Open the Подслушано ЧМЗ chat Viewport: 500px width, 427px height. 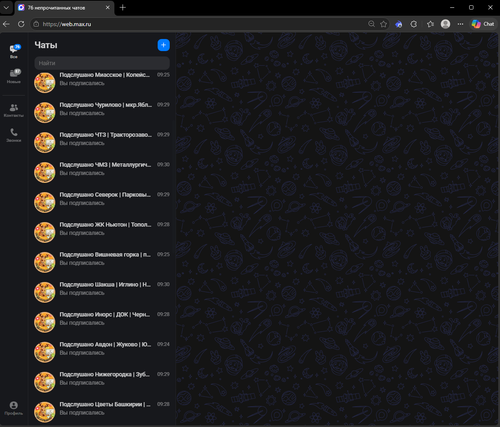[x=102, y=172]
